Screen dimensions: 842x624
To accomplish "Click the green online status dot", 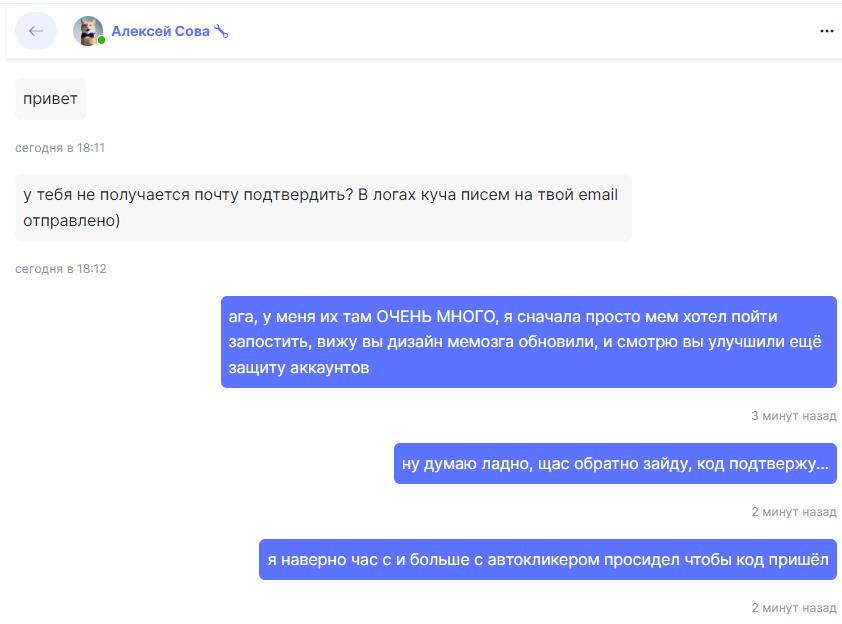I will (x=101, y=40).
